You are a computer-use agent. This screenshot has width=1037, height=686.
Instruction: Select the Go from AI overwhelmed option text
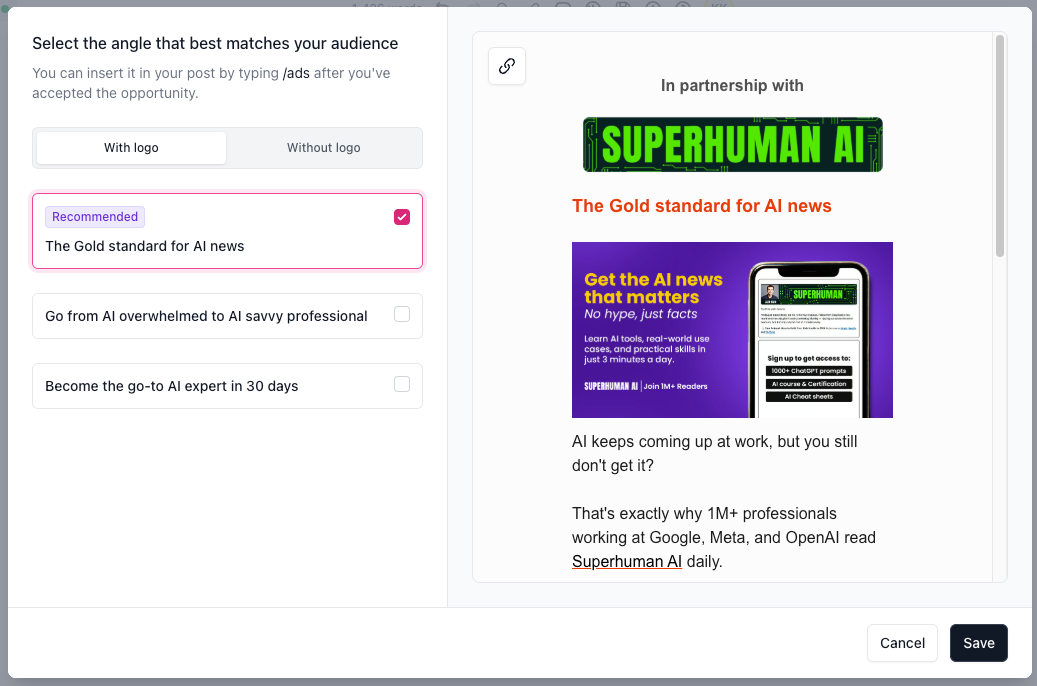tap(206, 316)
